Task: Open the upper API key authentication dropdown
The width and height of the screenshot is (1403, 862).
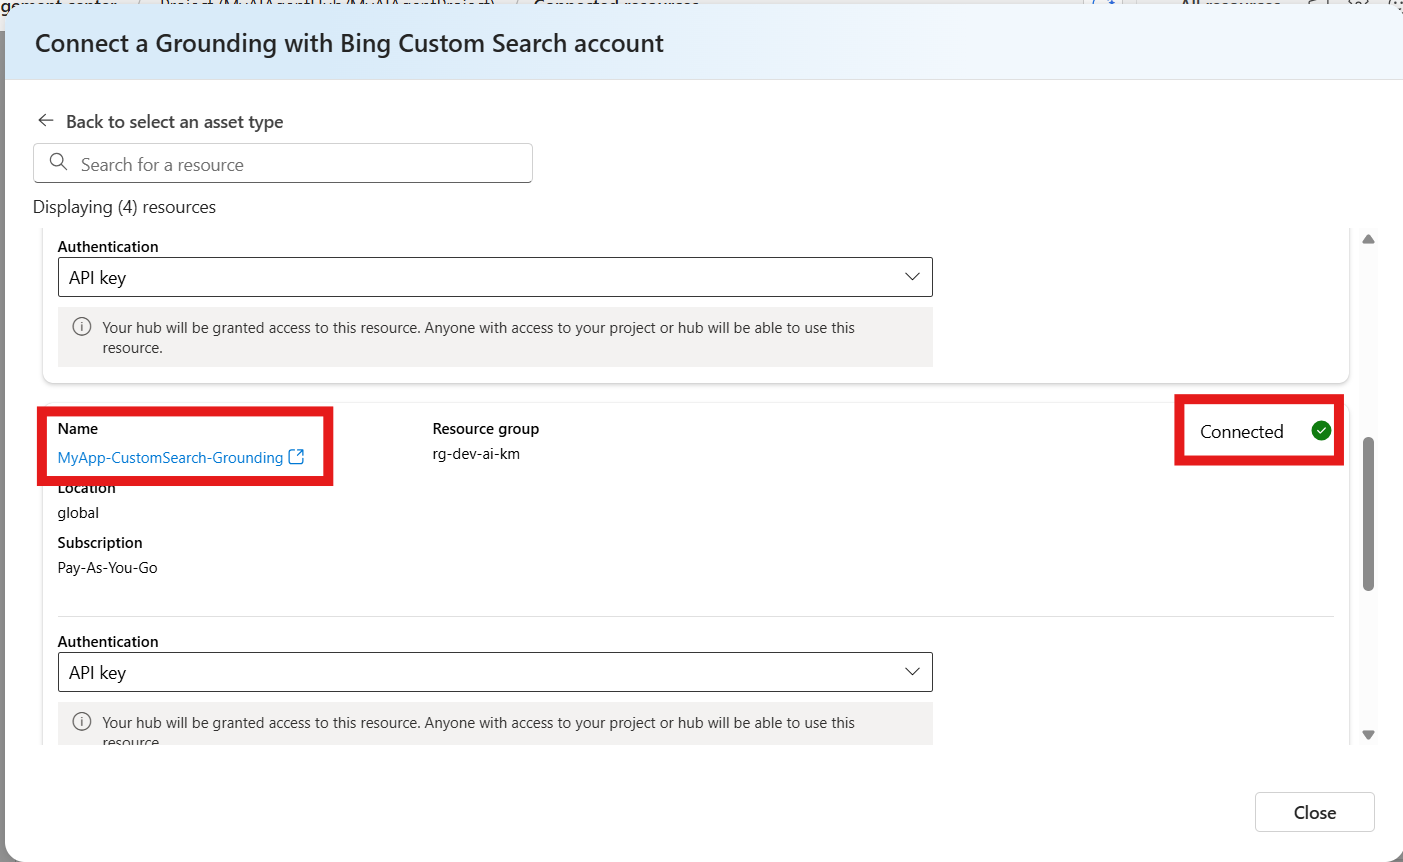Action: (x=911, y=277)
